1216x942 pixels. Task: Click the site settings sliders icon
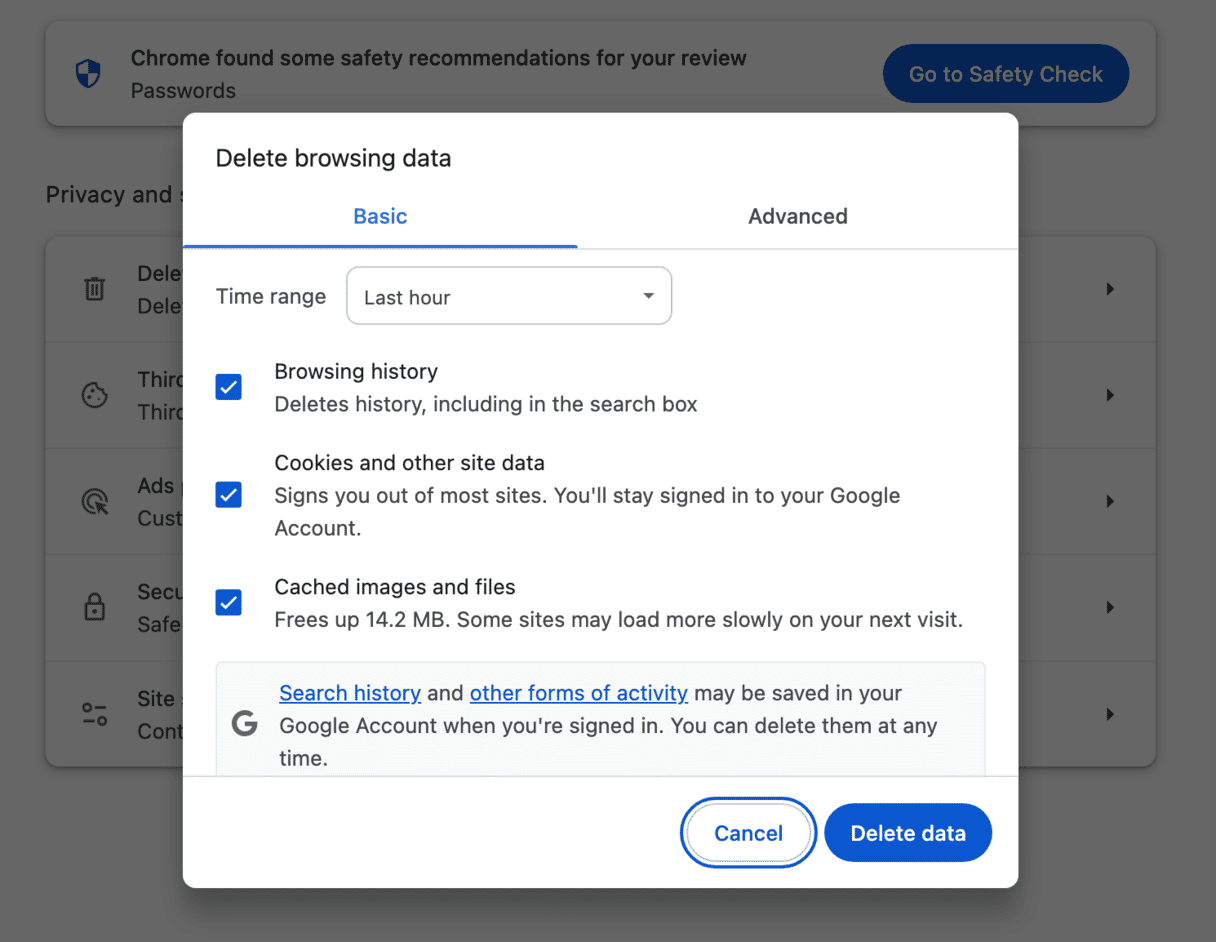[94, 714]
